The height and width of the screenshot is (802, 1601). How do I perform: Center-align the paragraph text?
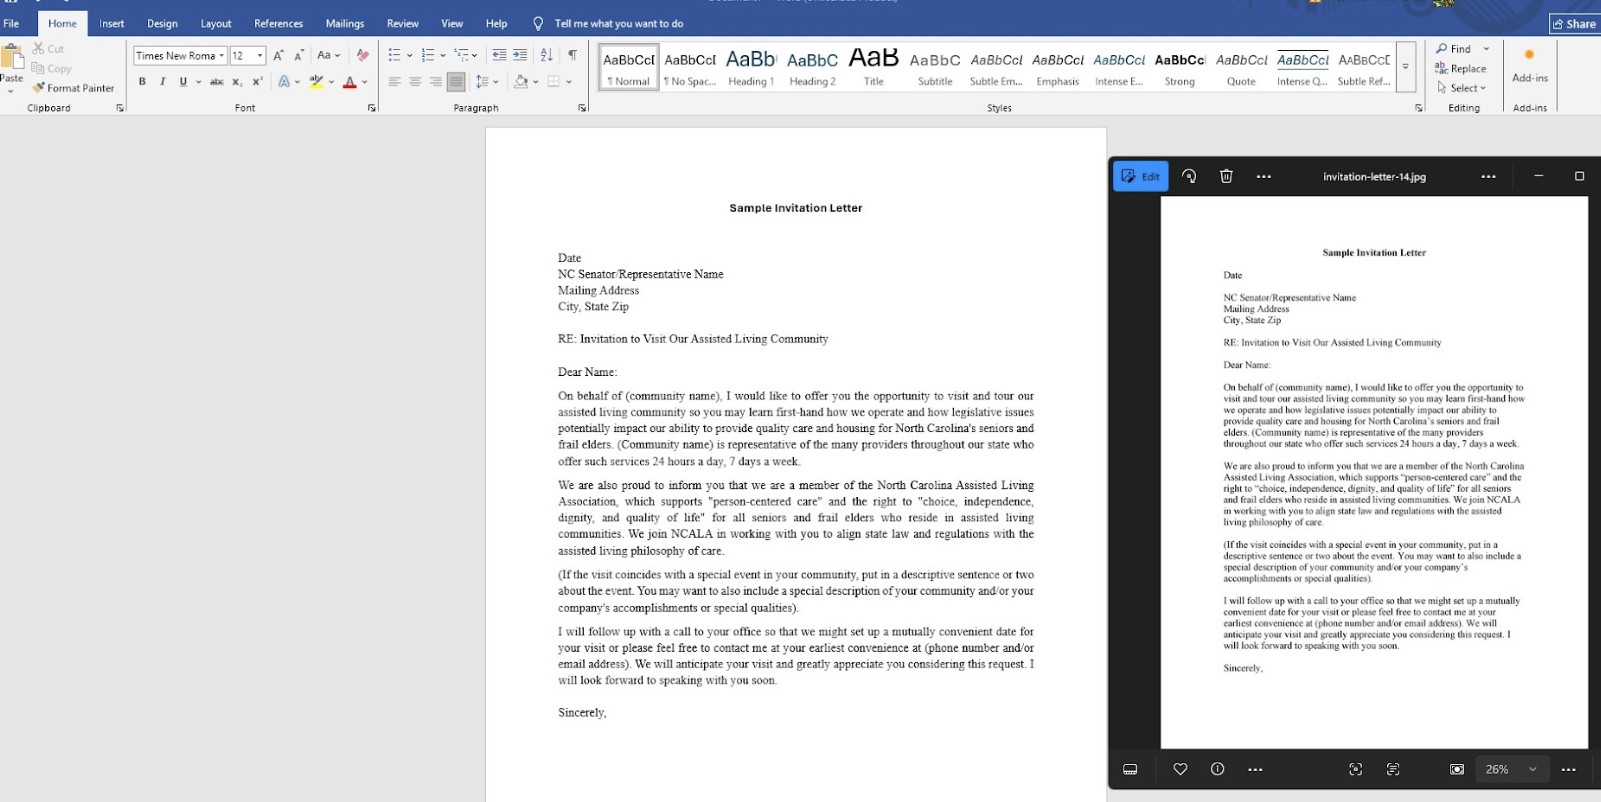click(x=415, y=82)
